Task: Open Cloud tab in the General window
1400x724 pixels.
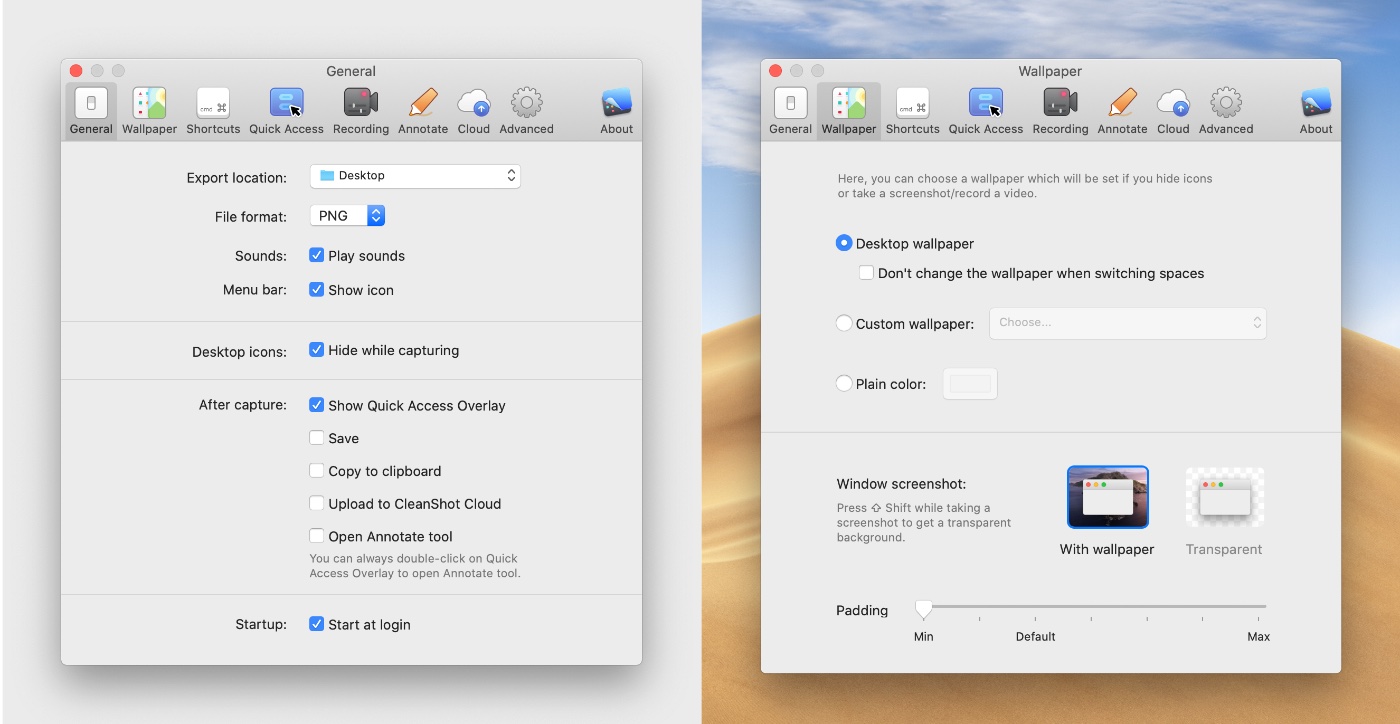Action: [x=474, y=111]
